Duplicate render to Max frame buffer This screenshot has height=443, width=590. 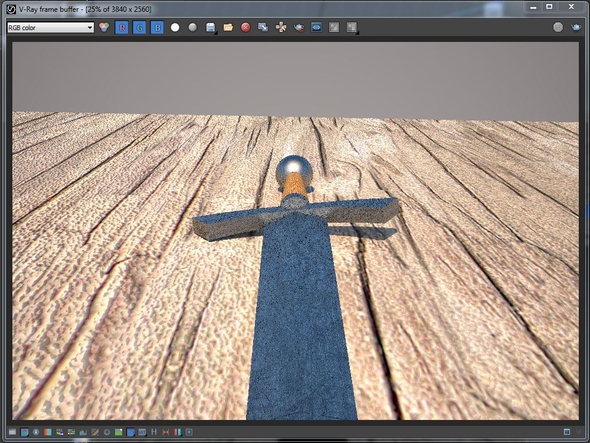pos(263,27)
